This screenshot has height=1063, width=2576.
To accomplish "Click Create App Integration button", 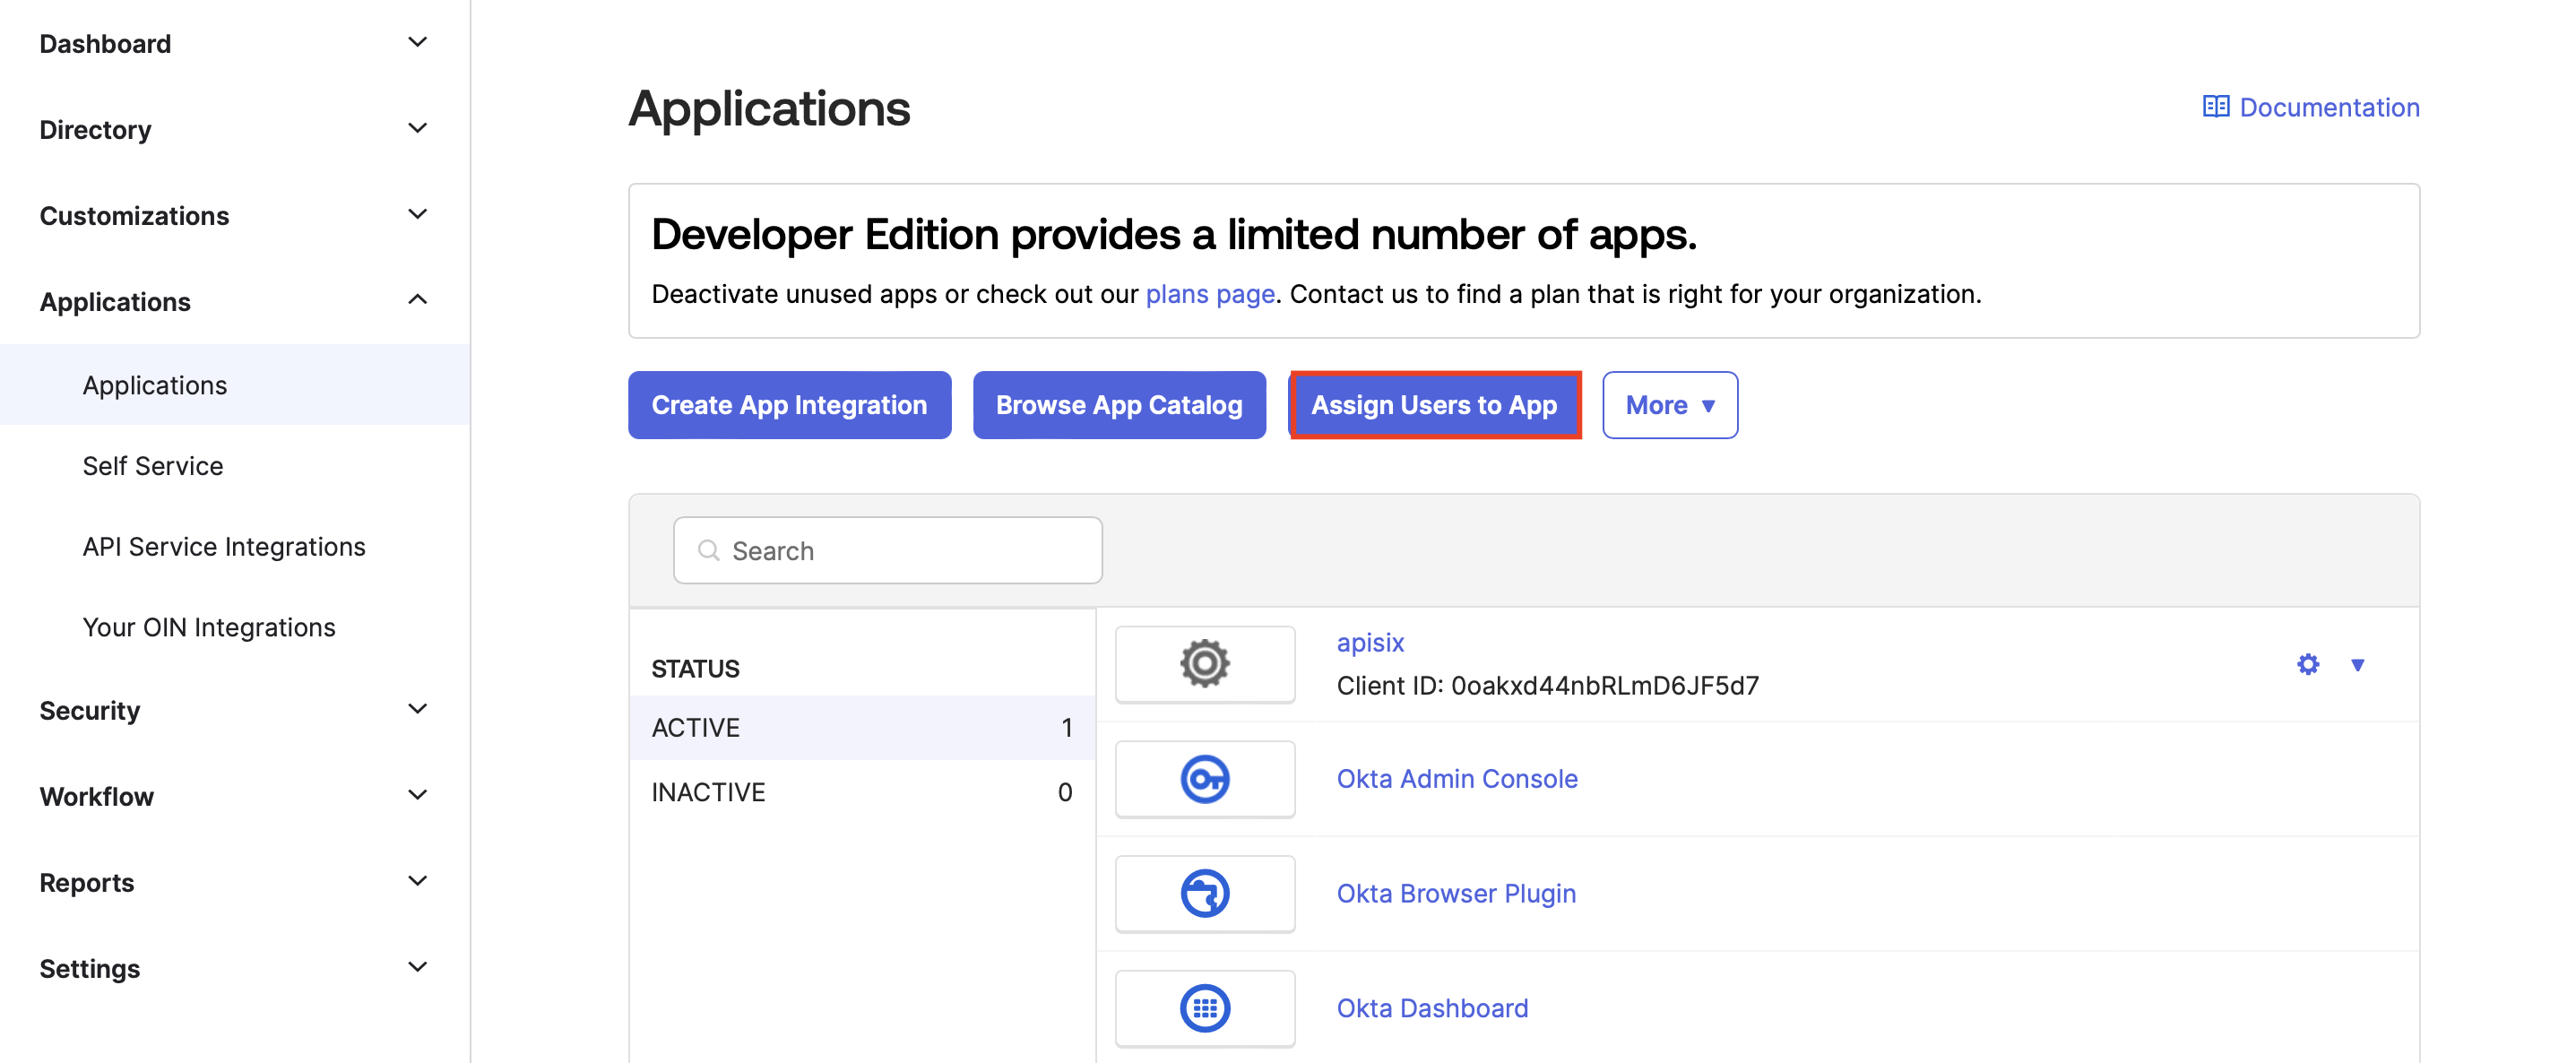I will click(x=789, y=405).
